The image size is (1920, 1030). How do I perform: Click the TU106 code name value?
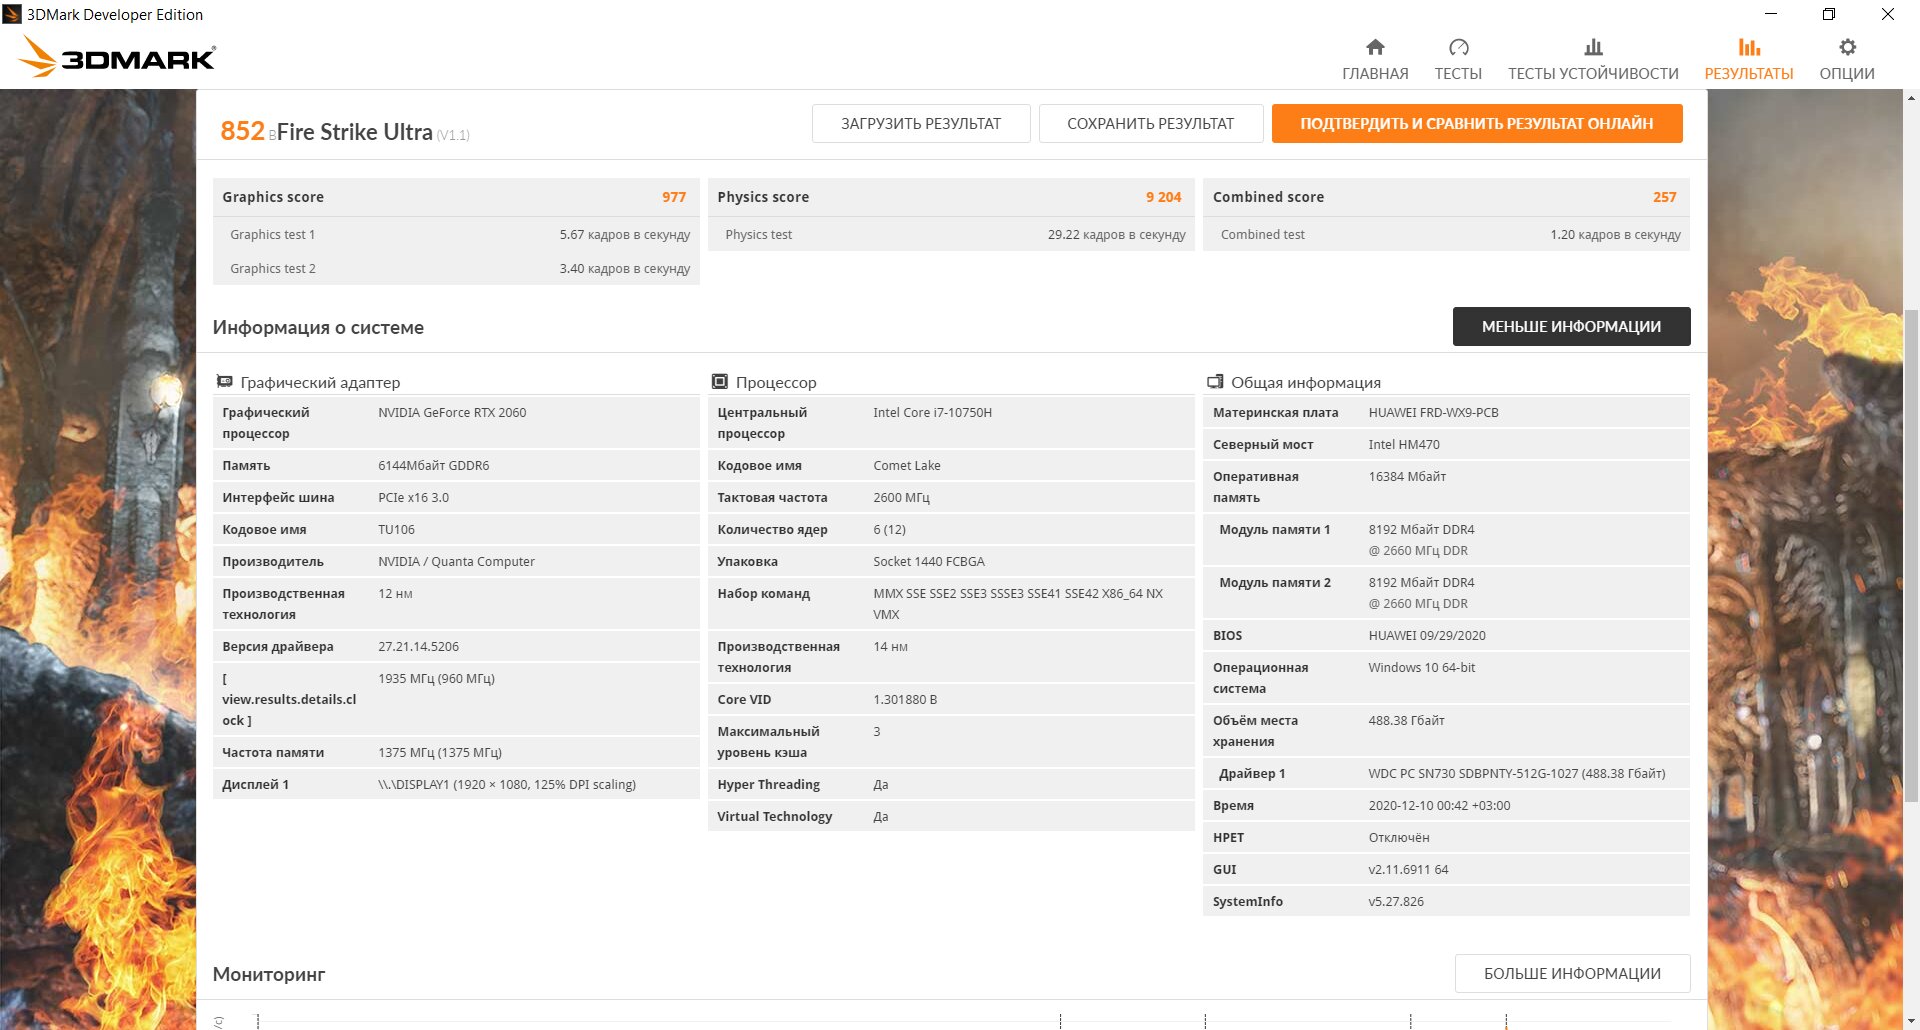tap(396, 529)
